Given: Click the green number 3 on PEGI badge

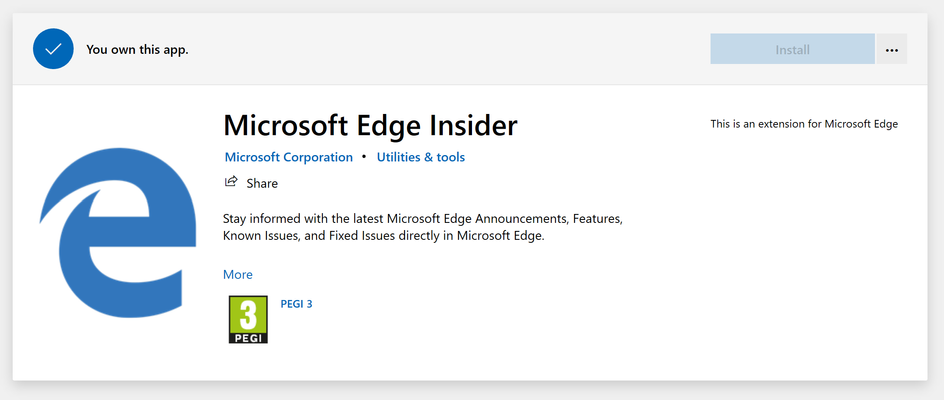Looking at the screenshot, I should tap(248, 314).
